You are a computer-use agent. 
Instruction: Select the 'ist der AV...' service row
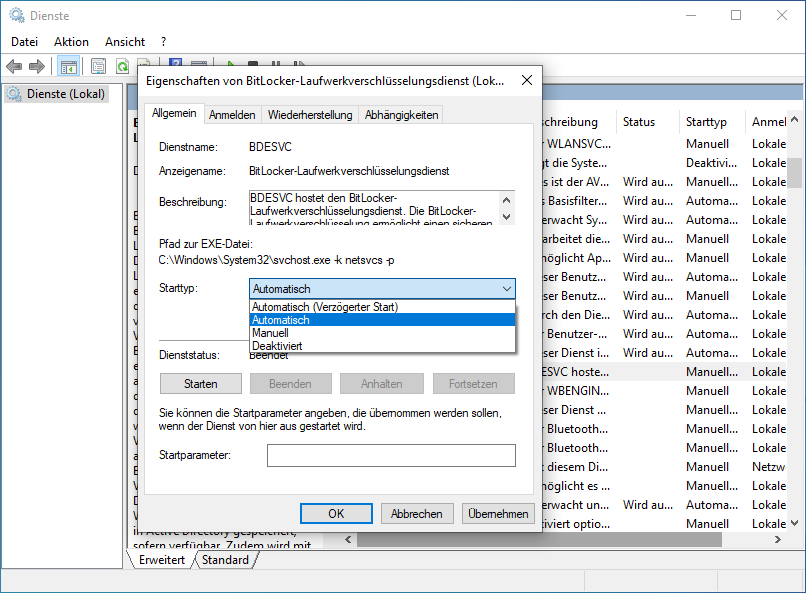click(x=665, y=182)
